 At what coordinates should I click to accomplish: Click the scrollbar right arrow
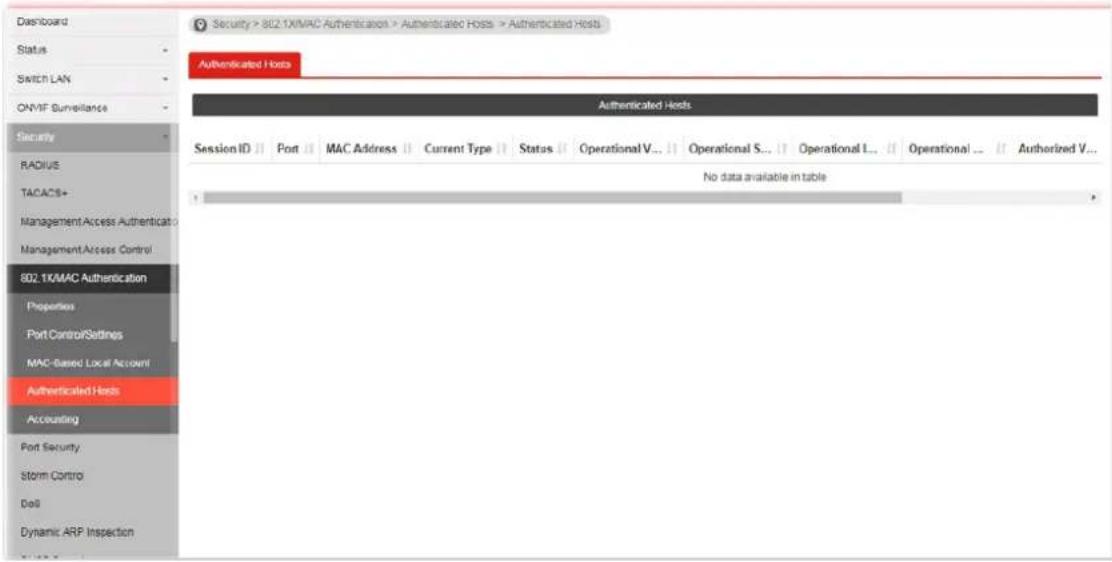(1094, 197)
